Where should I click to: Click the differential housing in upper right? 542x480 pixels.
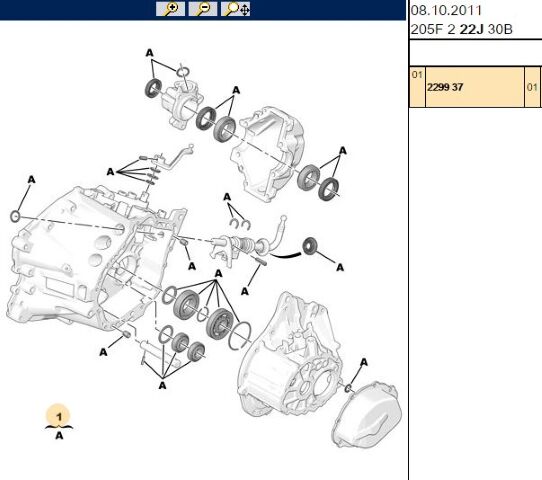coord(268,154)
